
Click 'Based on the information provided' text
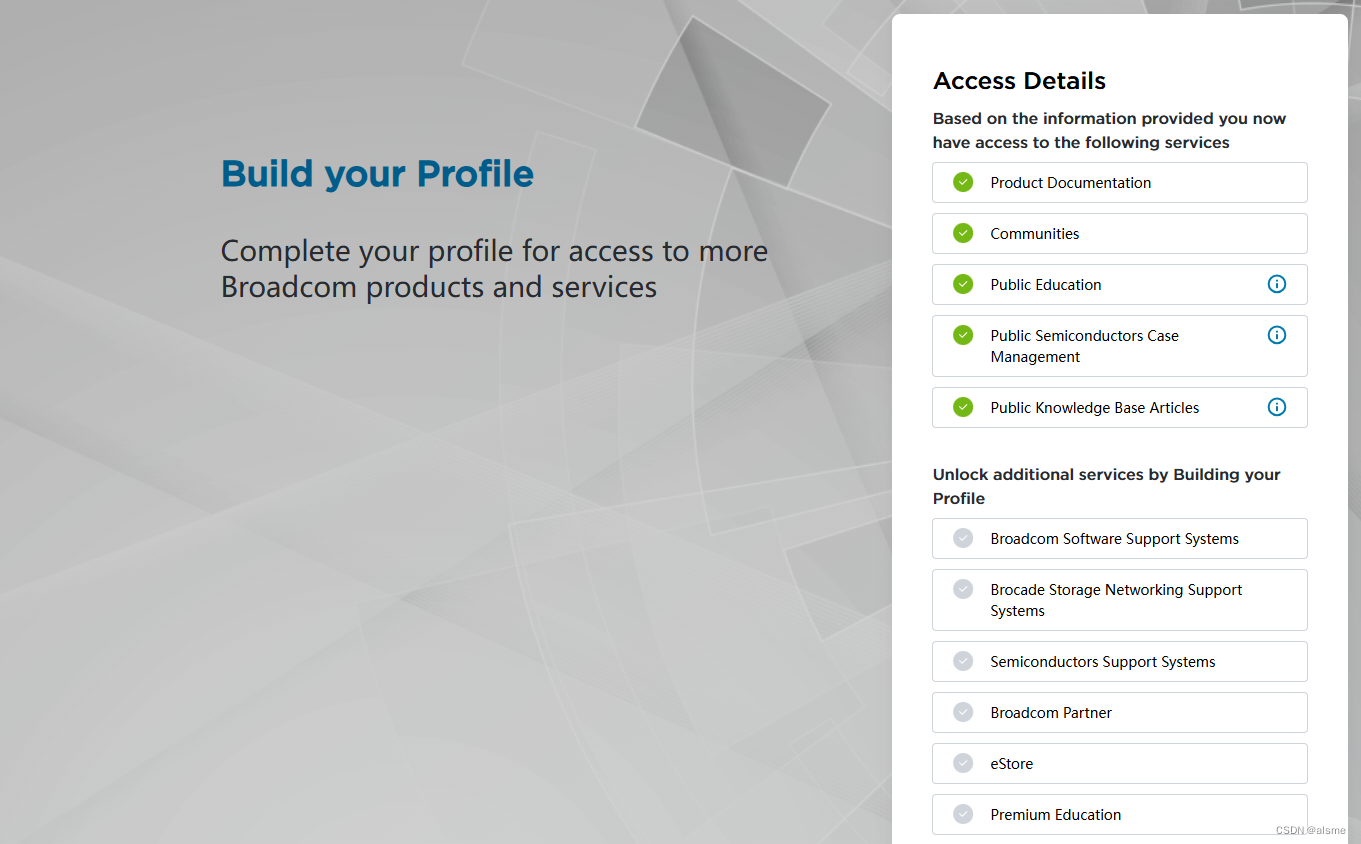[1109, 130]
